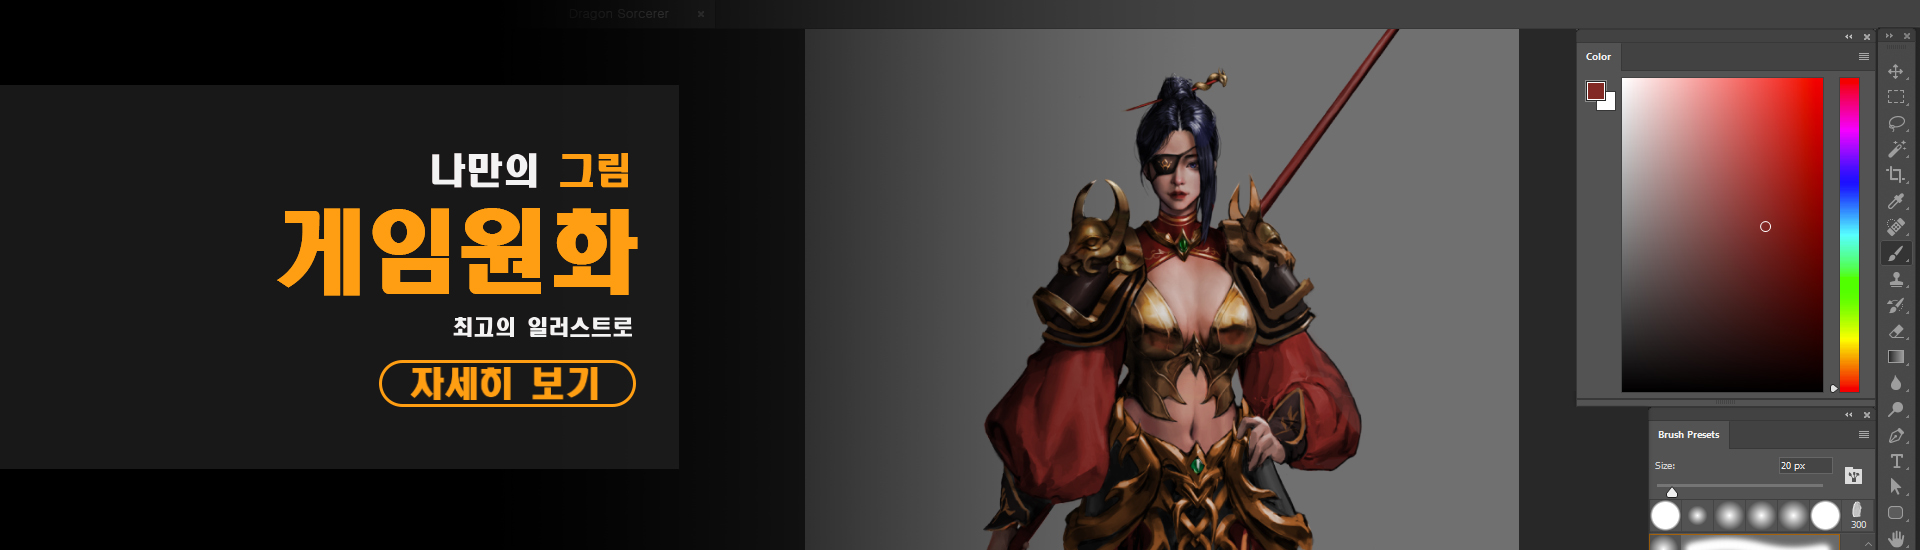Viewport: 1920px width, 550px height.
Task: Select the Pen tool
Action: click(1895, 435)
